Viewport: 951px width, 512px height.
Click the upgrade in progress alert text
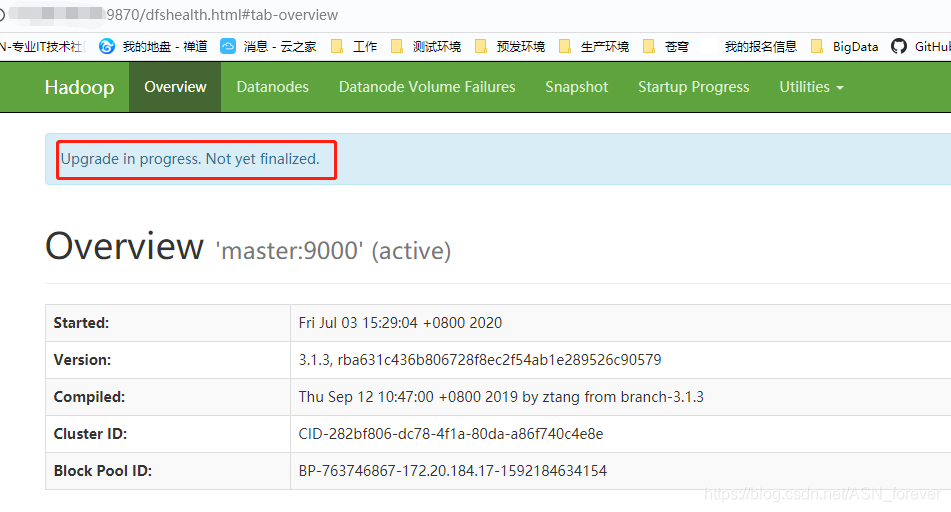coord(190,159)
